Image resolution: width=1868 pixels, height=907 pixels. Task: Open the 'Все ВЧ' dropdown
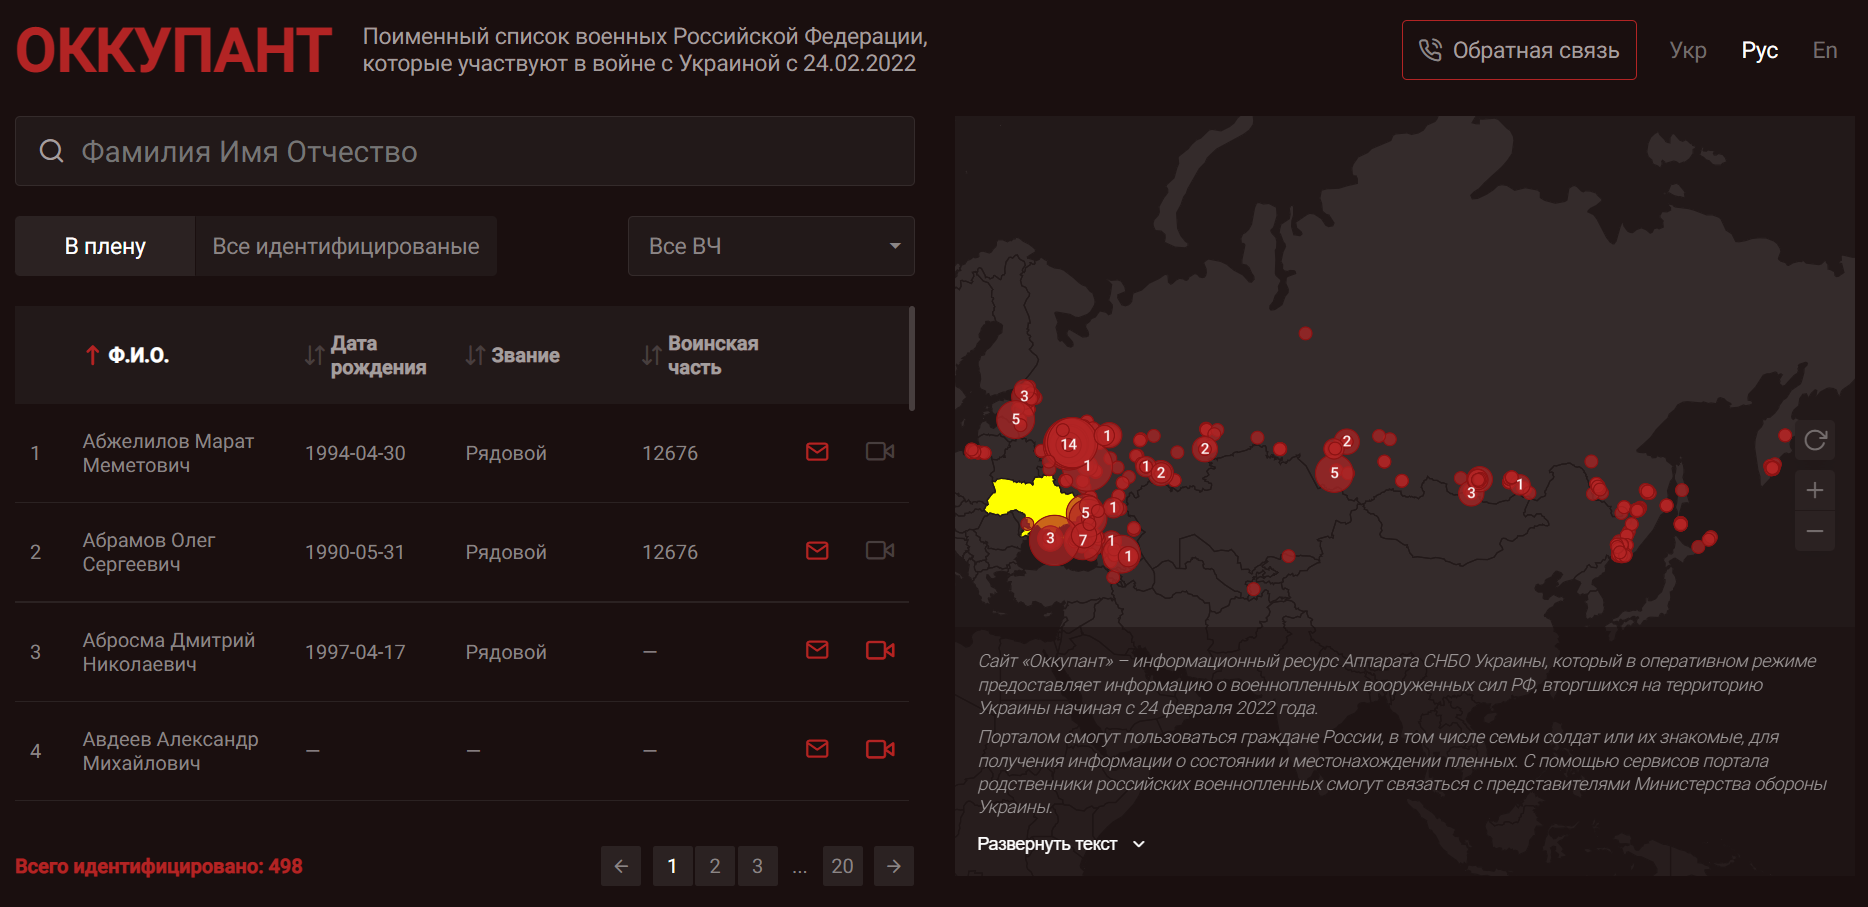771,246
